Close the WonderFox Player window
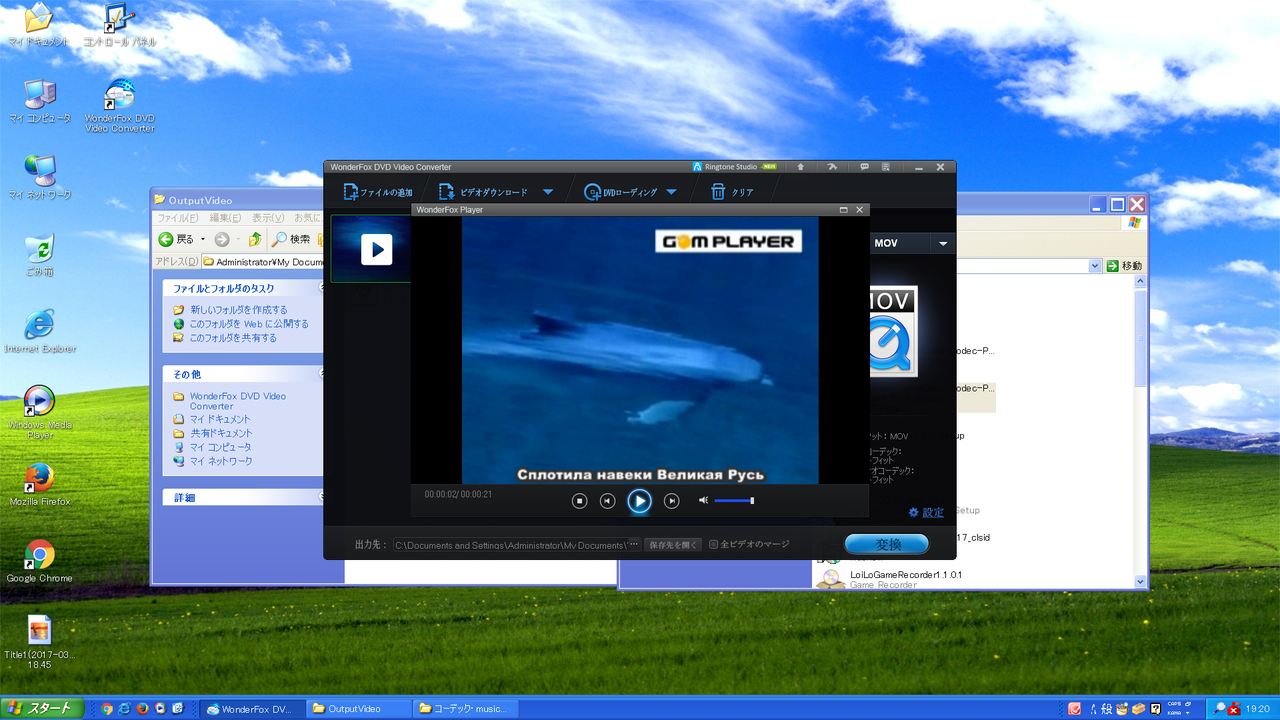The width and height of the screenshot is (1280, 720). pos(860,210)
